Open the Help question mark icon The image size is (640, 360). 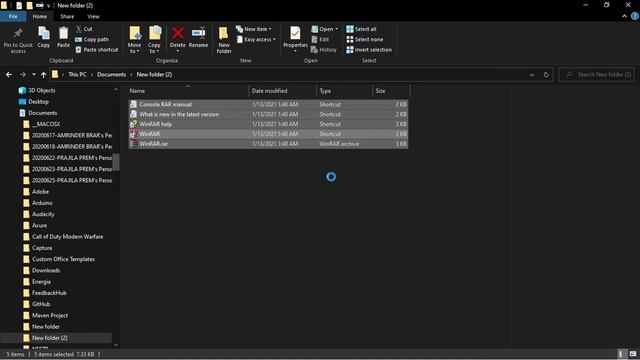tap(635, 16)
